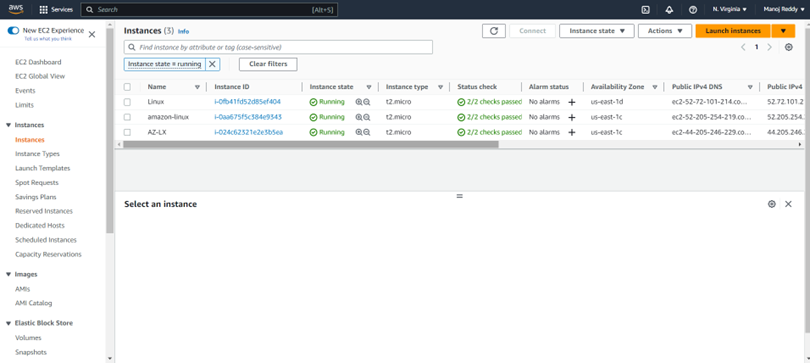
Task: Go to the next results page
Action: pos(770,47)
